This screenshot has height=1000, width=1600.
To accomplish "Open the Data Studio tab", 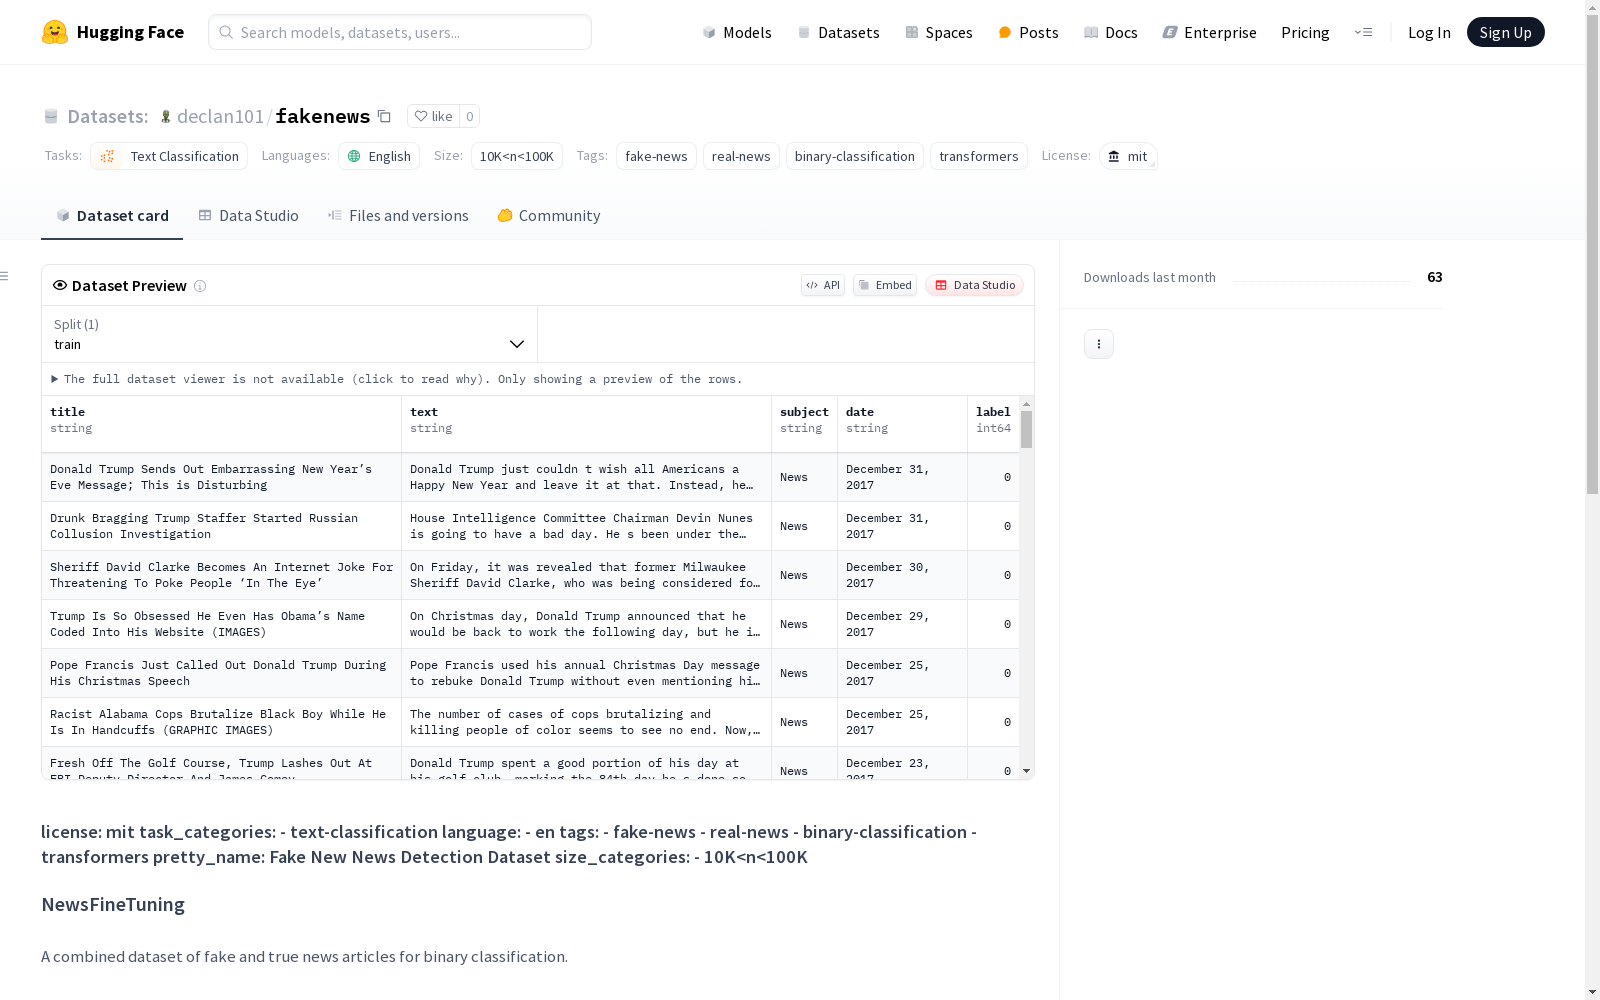I will tap(248, 215).
